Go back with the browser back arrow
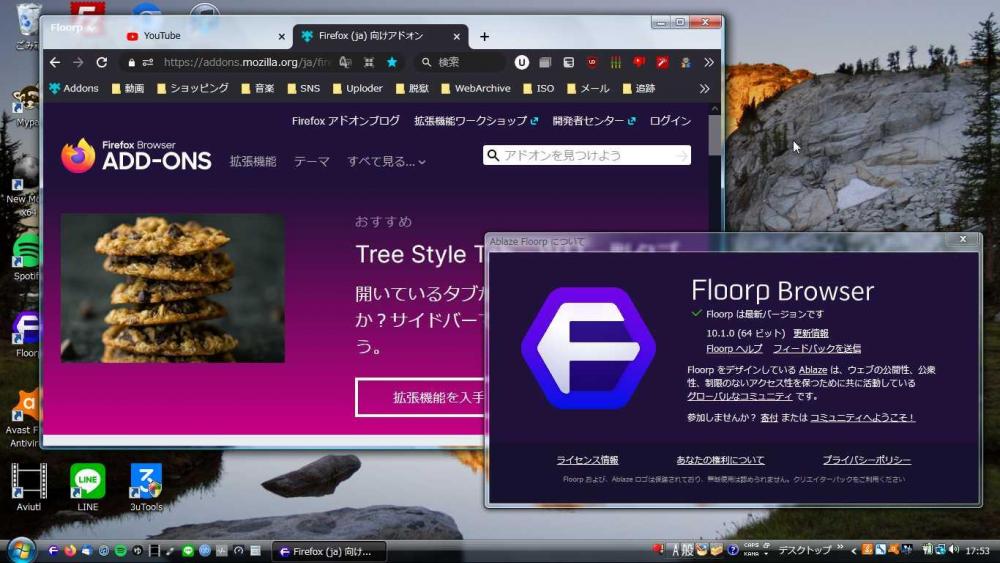 [x=55, y=62]
